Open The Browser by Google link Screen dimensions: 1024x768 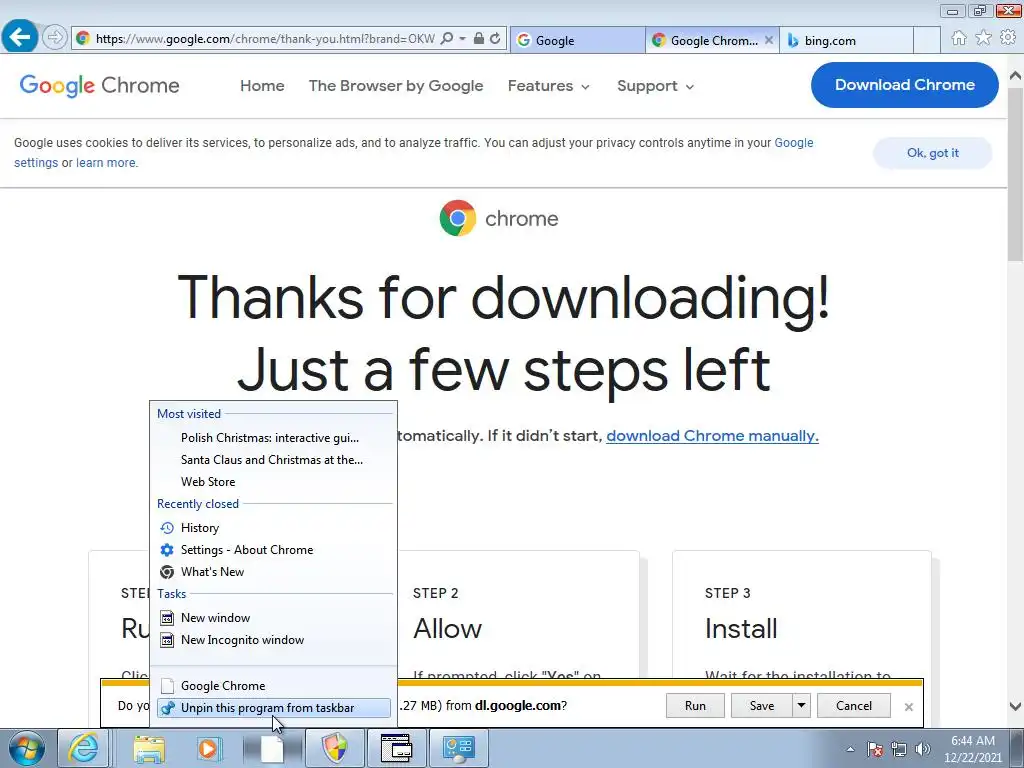point(396,86)
